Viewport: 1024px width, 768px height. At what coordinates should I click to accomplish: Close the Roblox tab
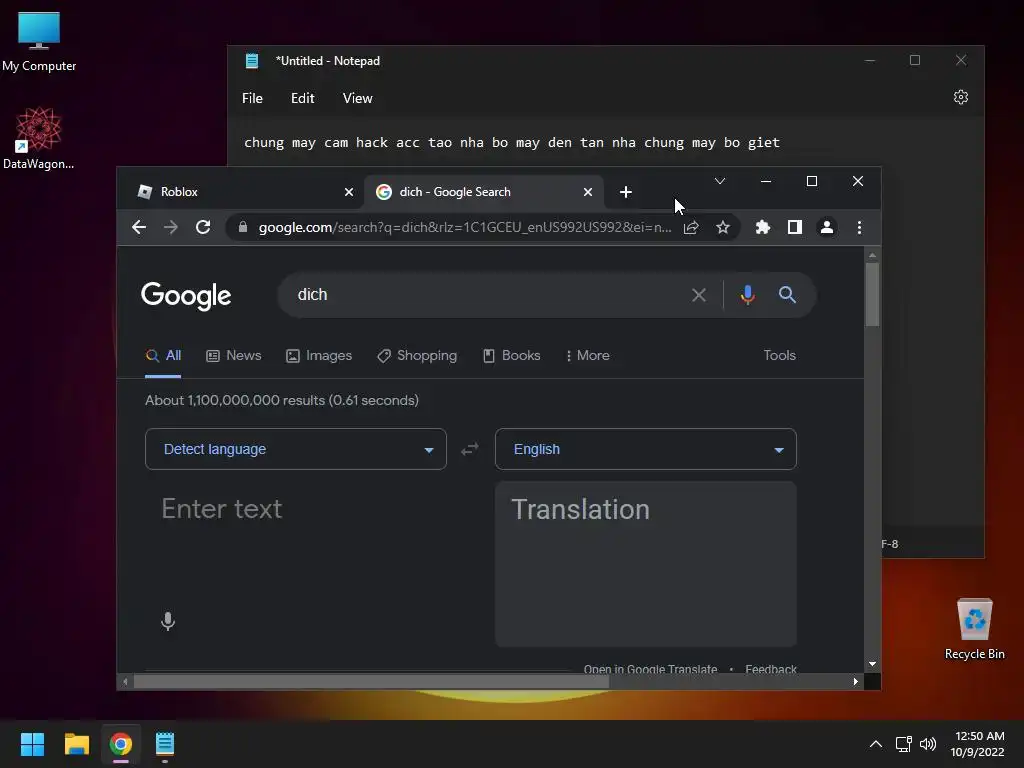click(x=349, y=192)
